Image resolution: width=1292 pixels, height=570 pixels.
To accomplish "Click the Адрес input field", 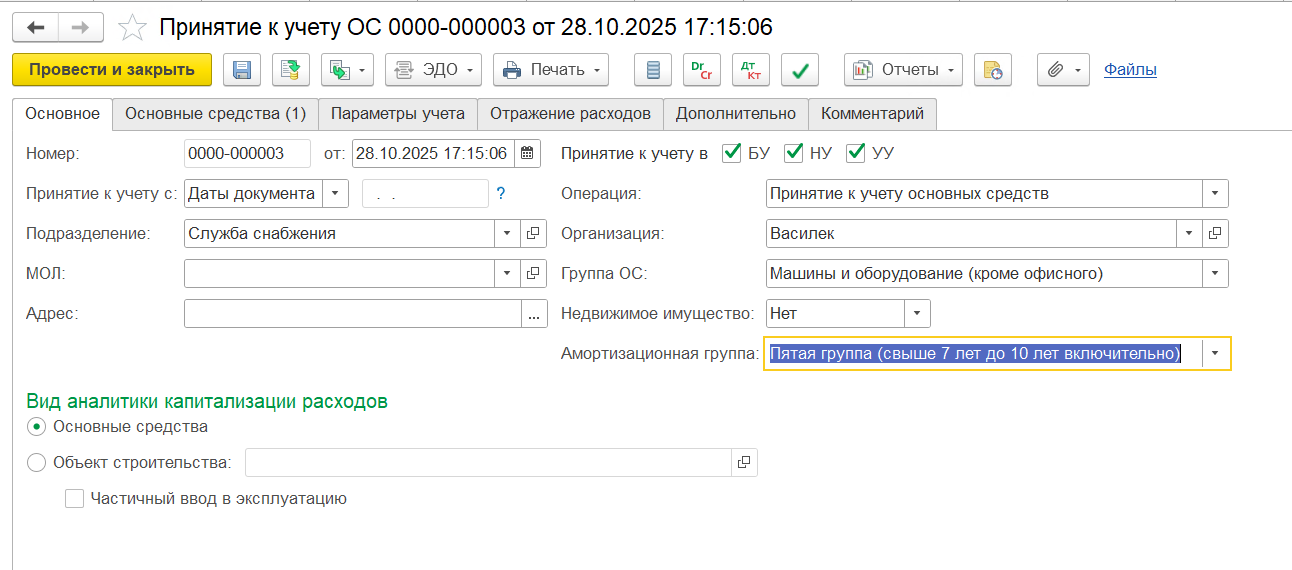I will coord(353,313).
